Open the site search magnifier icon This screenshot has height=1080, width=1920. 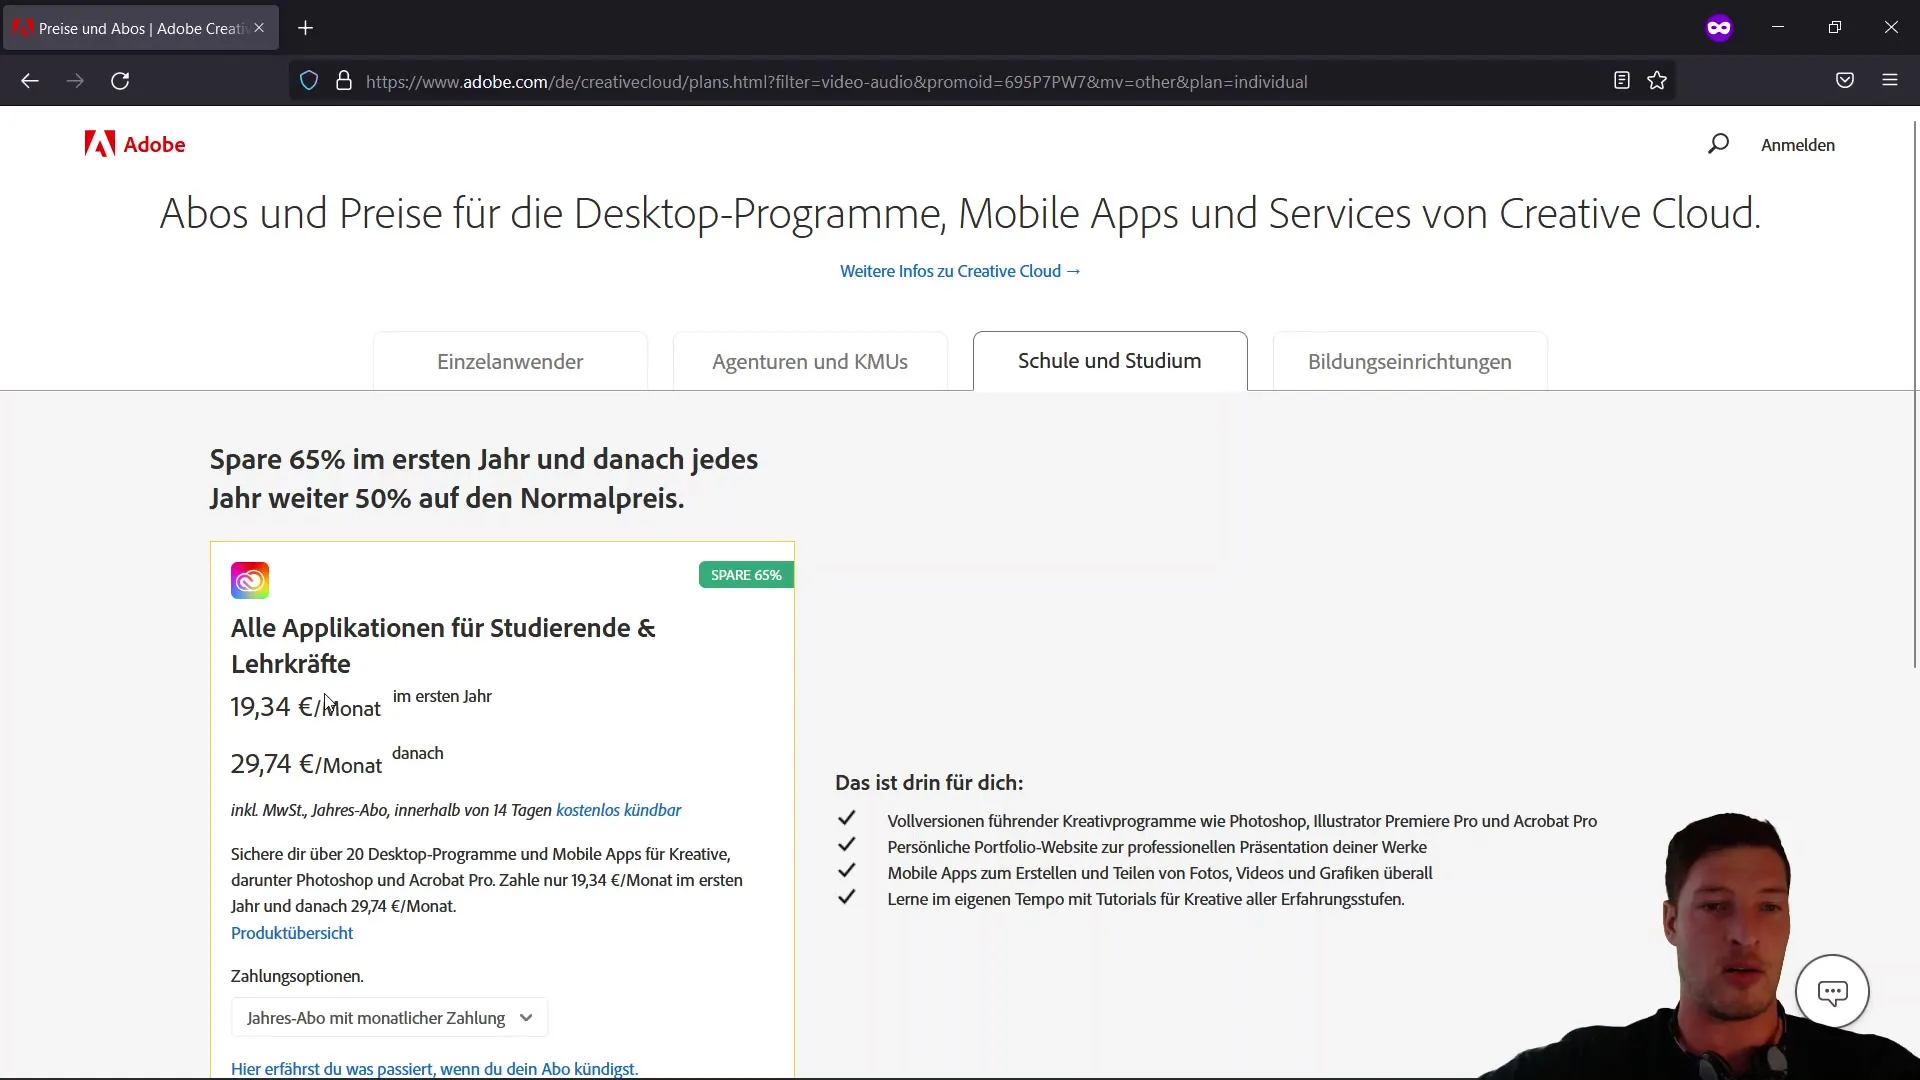pos(1718,144)
